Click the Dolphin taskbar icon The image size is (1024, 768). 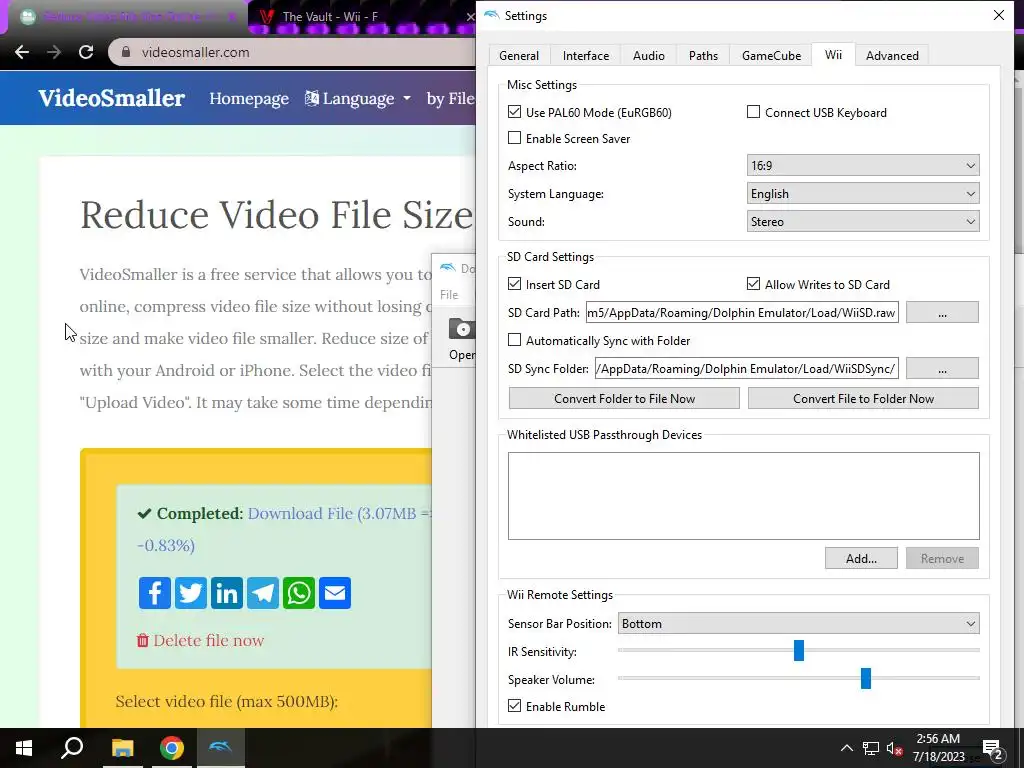[221, 748]
